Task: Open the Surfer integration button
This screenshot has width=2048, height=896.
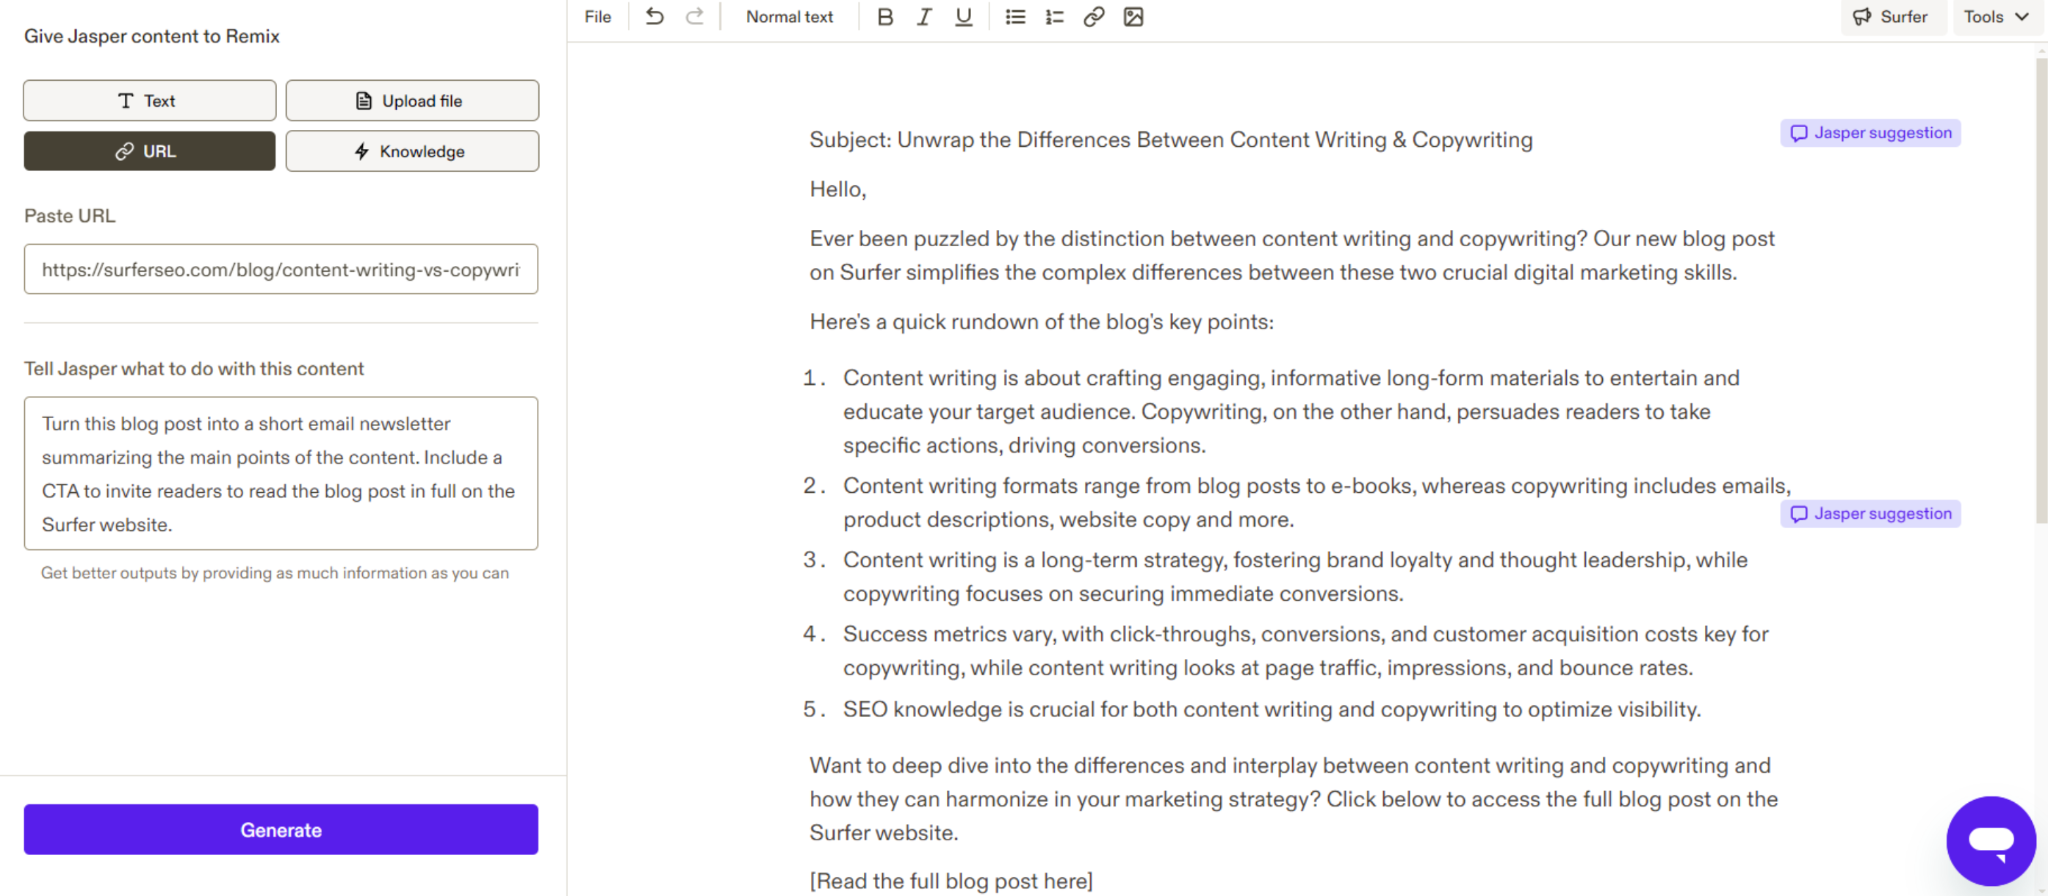Action: (1891, 17)
